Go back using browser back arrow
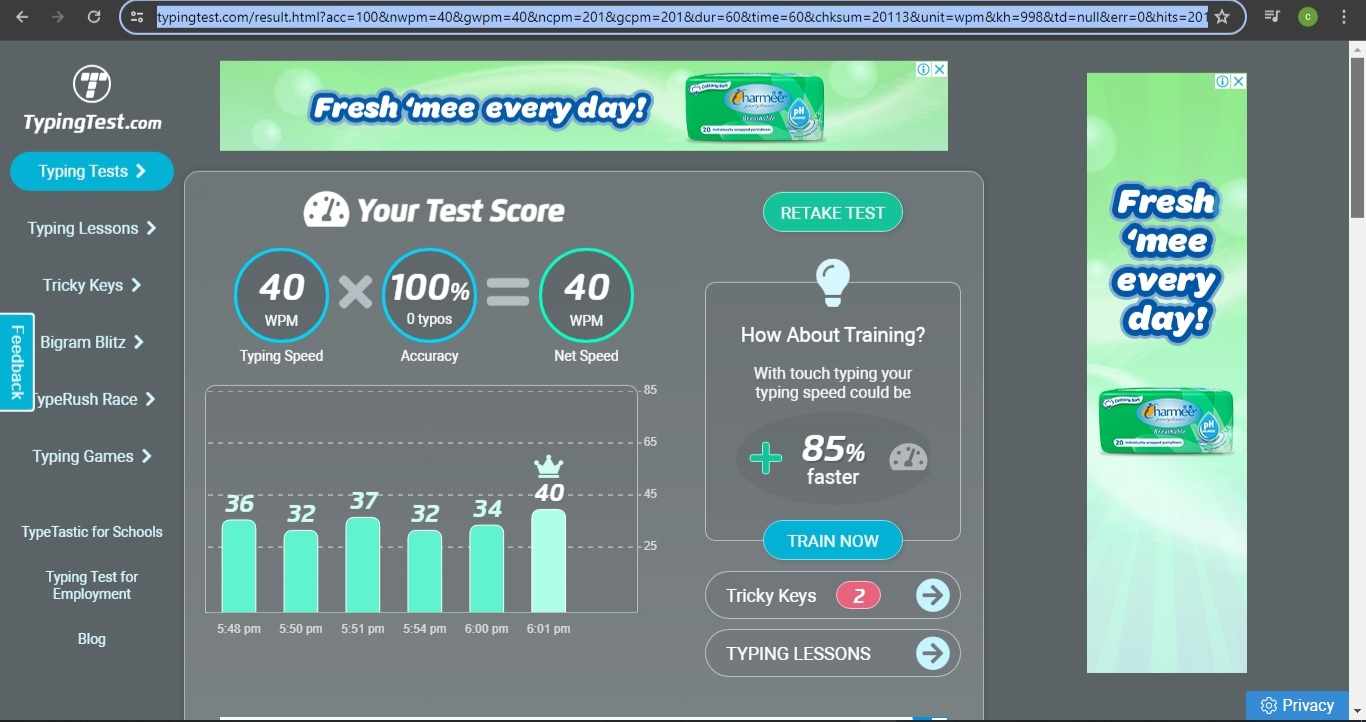This screenshot has width=1366, height=722. coord(22,17)
